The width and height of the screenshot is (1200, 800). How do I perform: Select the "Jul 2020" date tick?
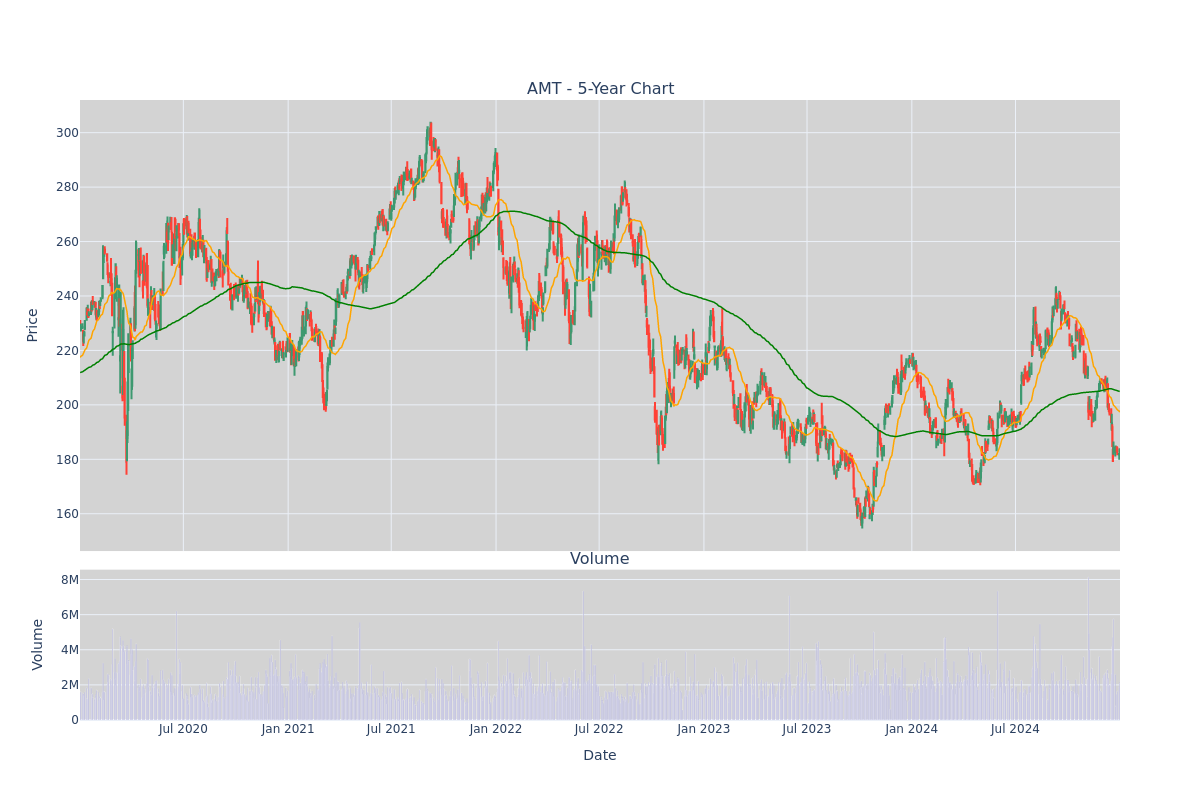[183, 729]
